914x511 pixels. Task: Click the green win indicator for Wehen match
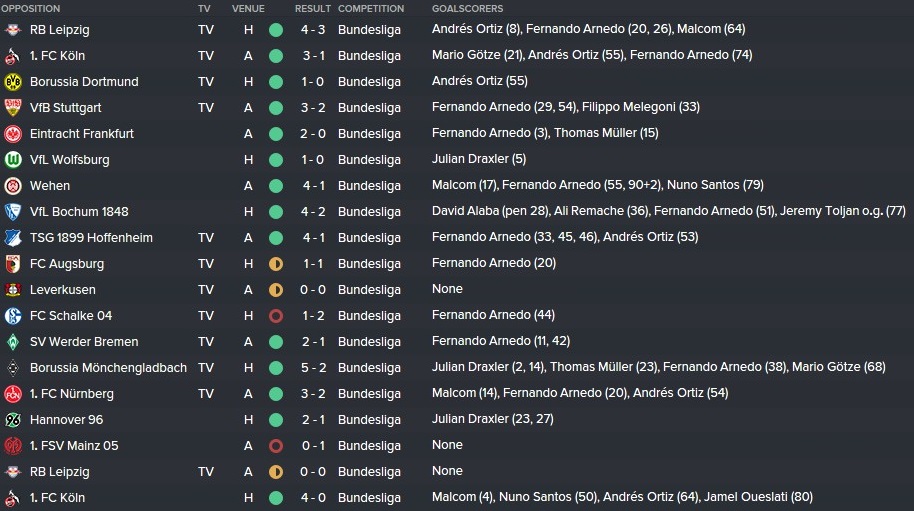tap(276, 186)
